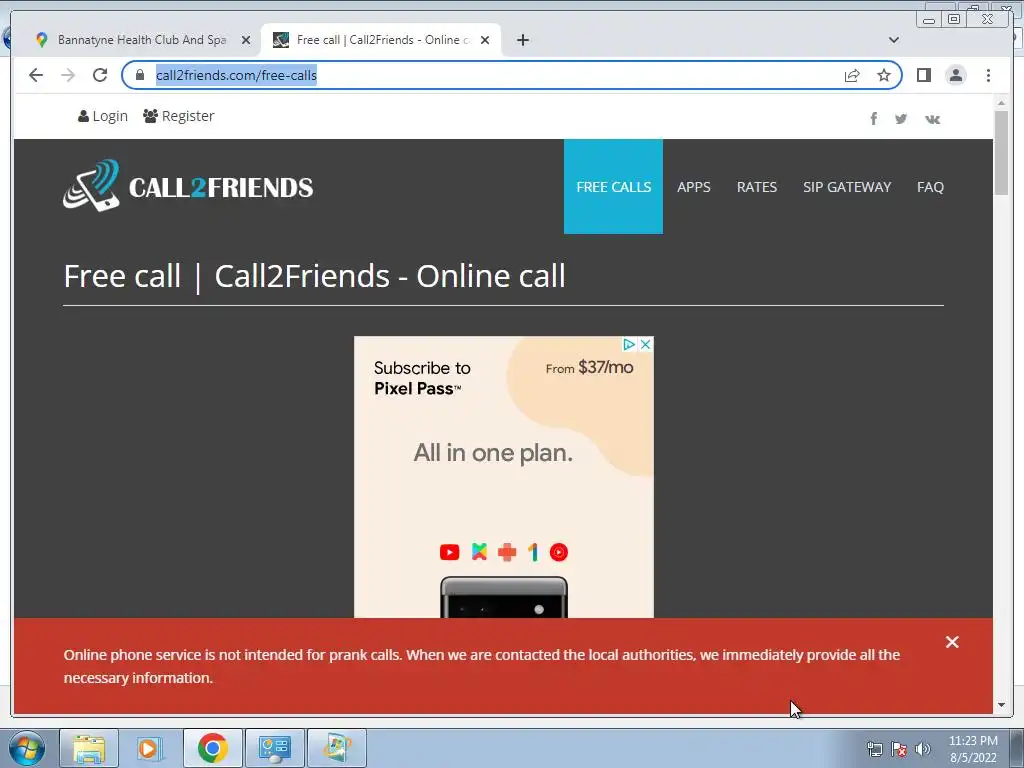
Task: Close the Pixel Pass advertisement
Action: [x=645, y=344]
